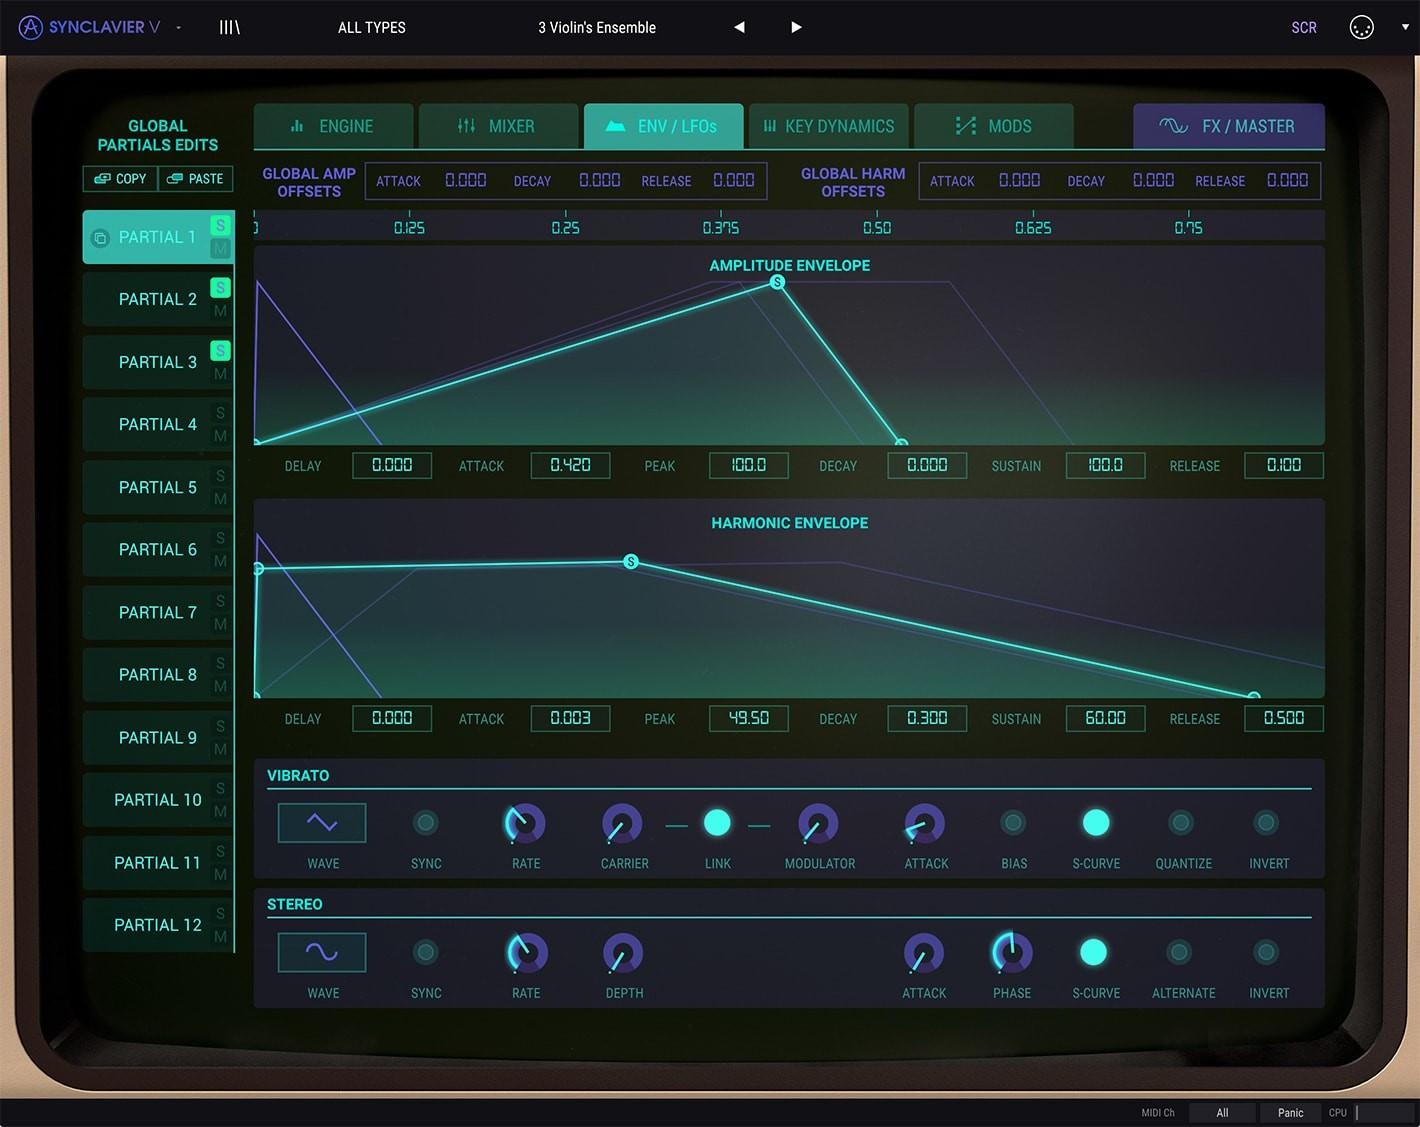
Task: Click the Mods patching icon
Action: tap(966, 126)
